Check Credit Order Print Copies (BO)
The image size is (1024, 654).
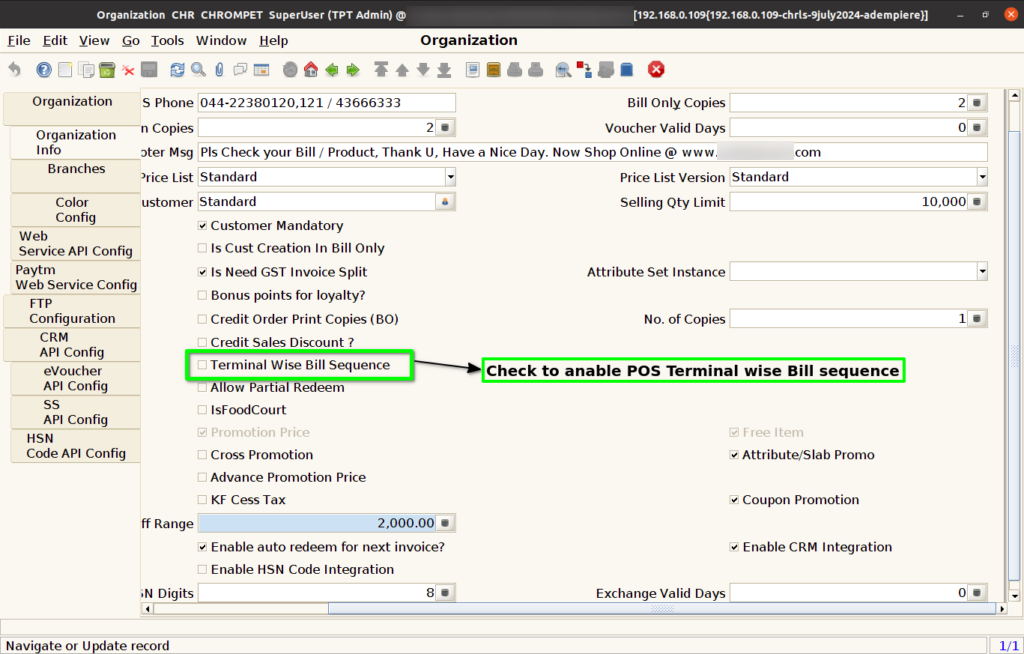click(x=202, y=319)
